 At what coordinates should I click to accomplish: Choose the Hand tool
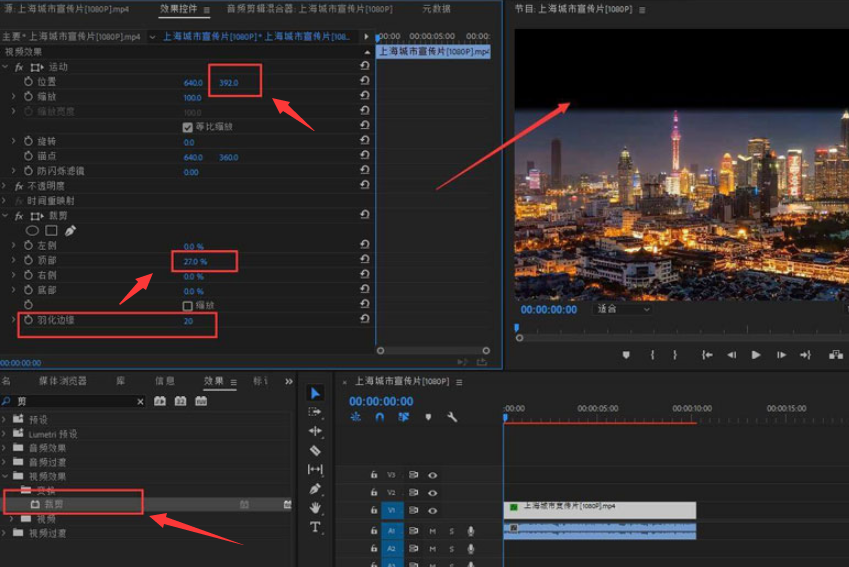[315, 508]
